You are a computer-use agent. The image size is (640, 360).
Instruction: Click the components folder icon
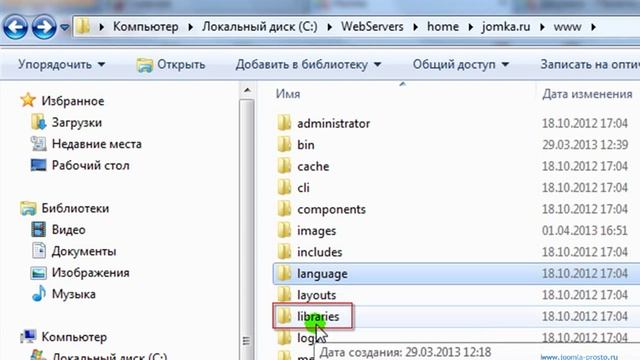(x=284, y=209)
